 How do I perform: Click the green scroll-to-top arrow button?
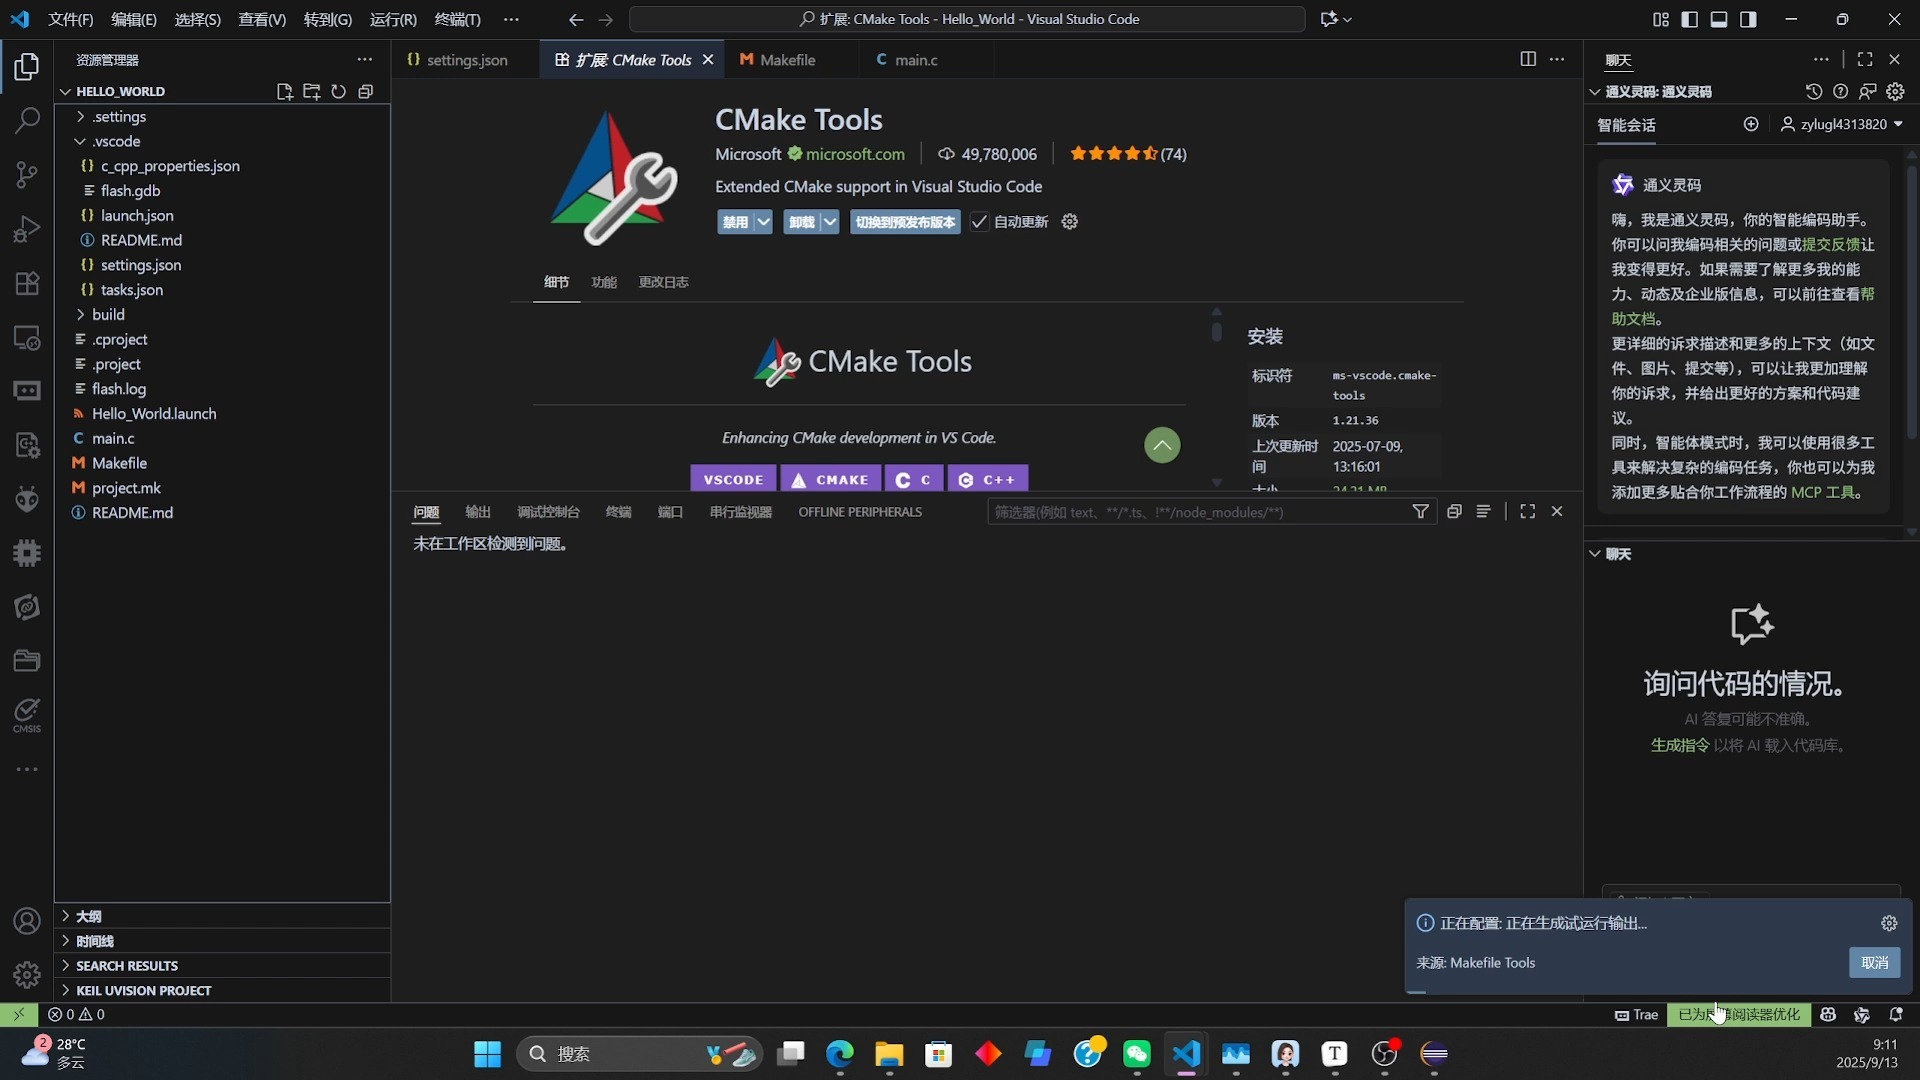[1162, 445]
